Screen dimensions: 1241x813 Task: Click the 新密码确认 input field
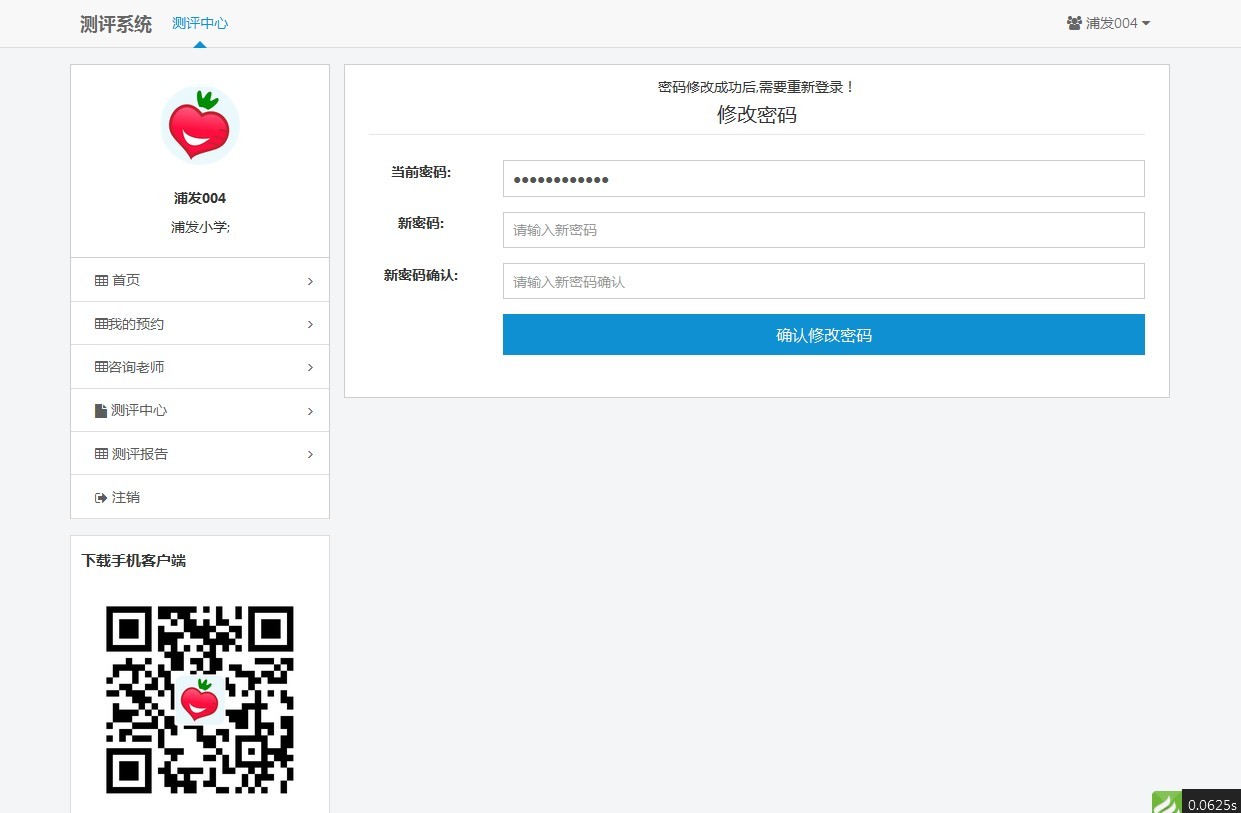(x=823, y=281)
